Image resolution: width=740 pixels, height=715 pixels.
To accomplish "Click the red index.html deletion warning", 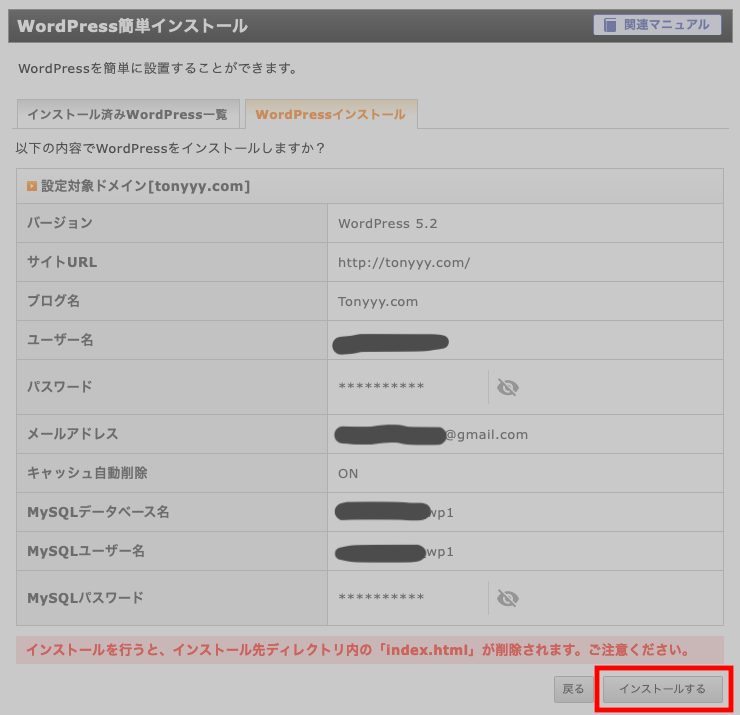I will pyautogui.click(x=370, y=650).
